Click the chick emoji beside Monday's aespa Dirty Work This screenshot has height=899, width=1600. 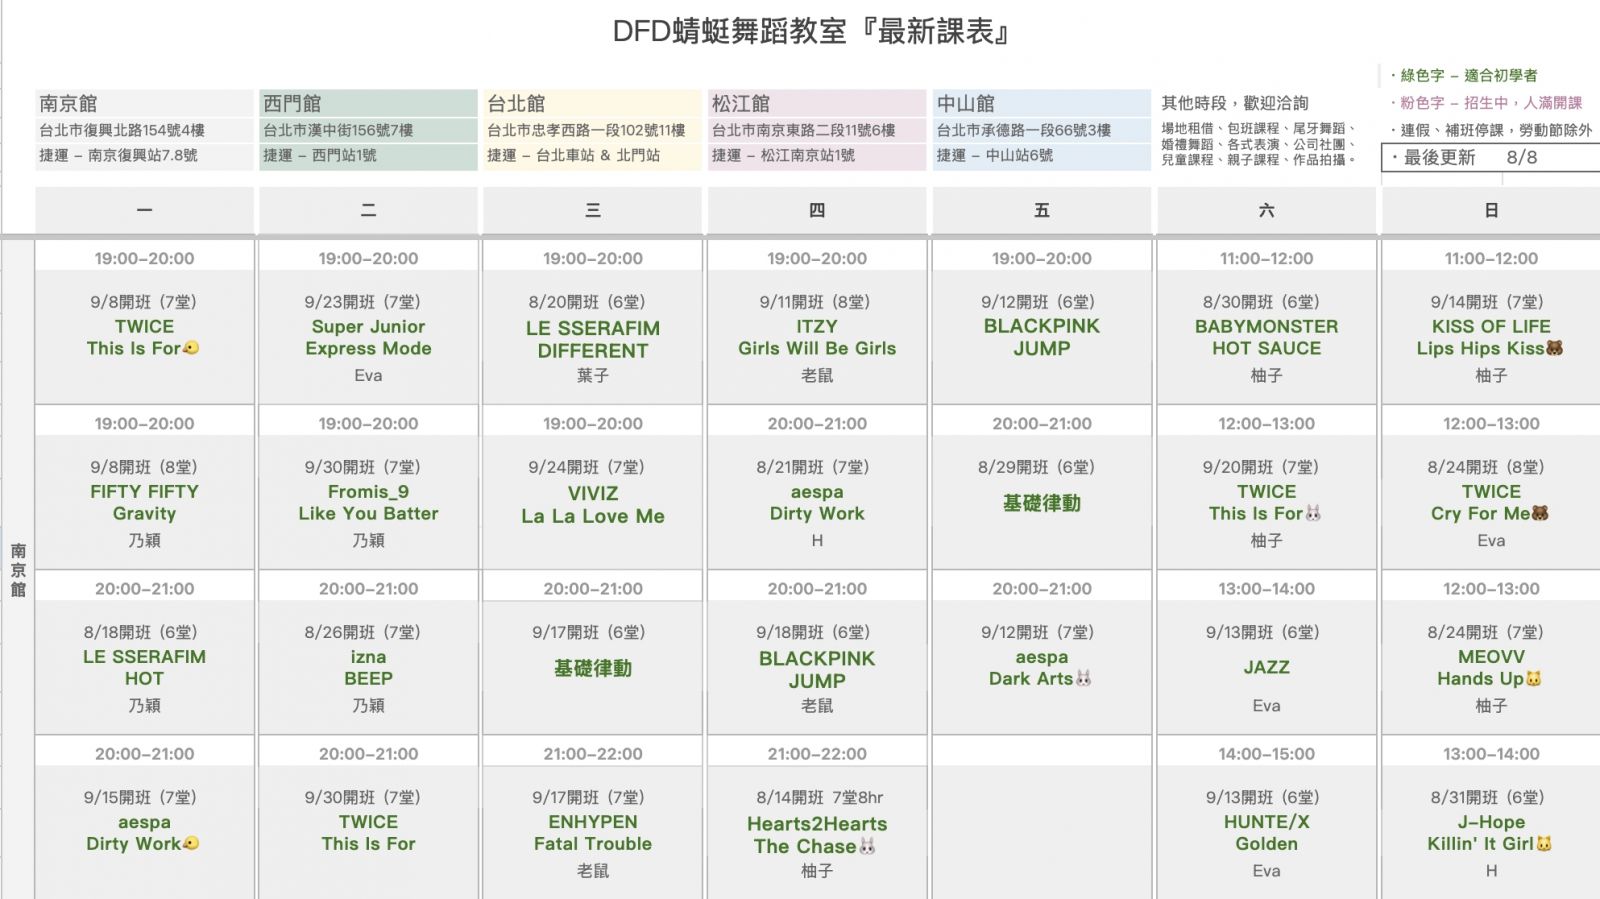[x=191, y=843]
